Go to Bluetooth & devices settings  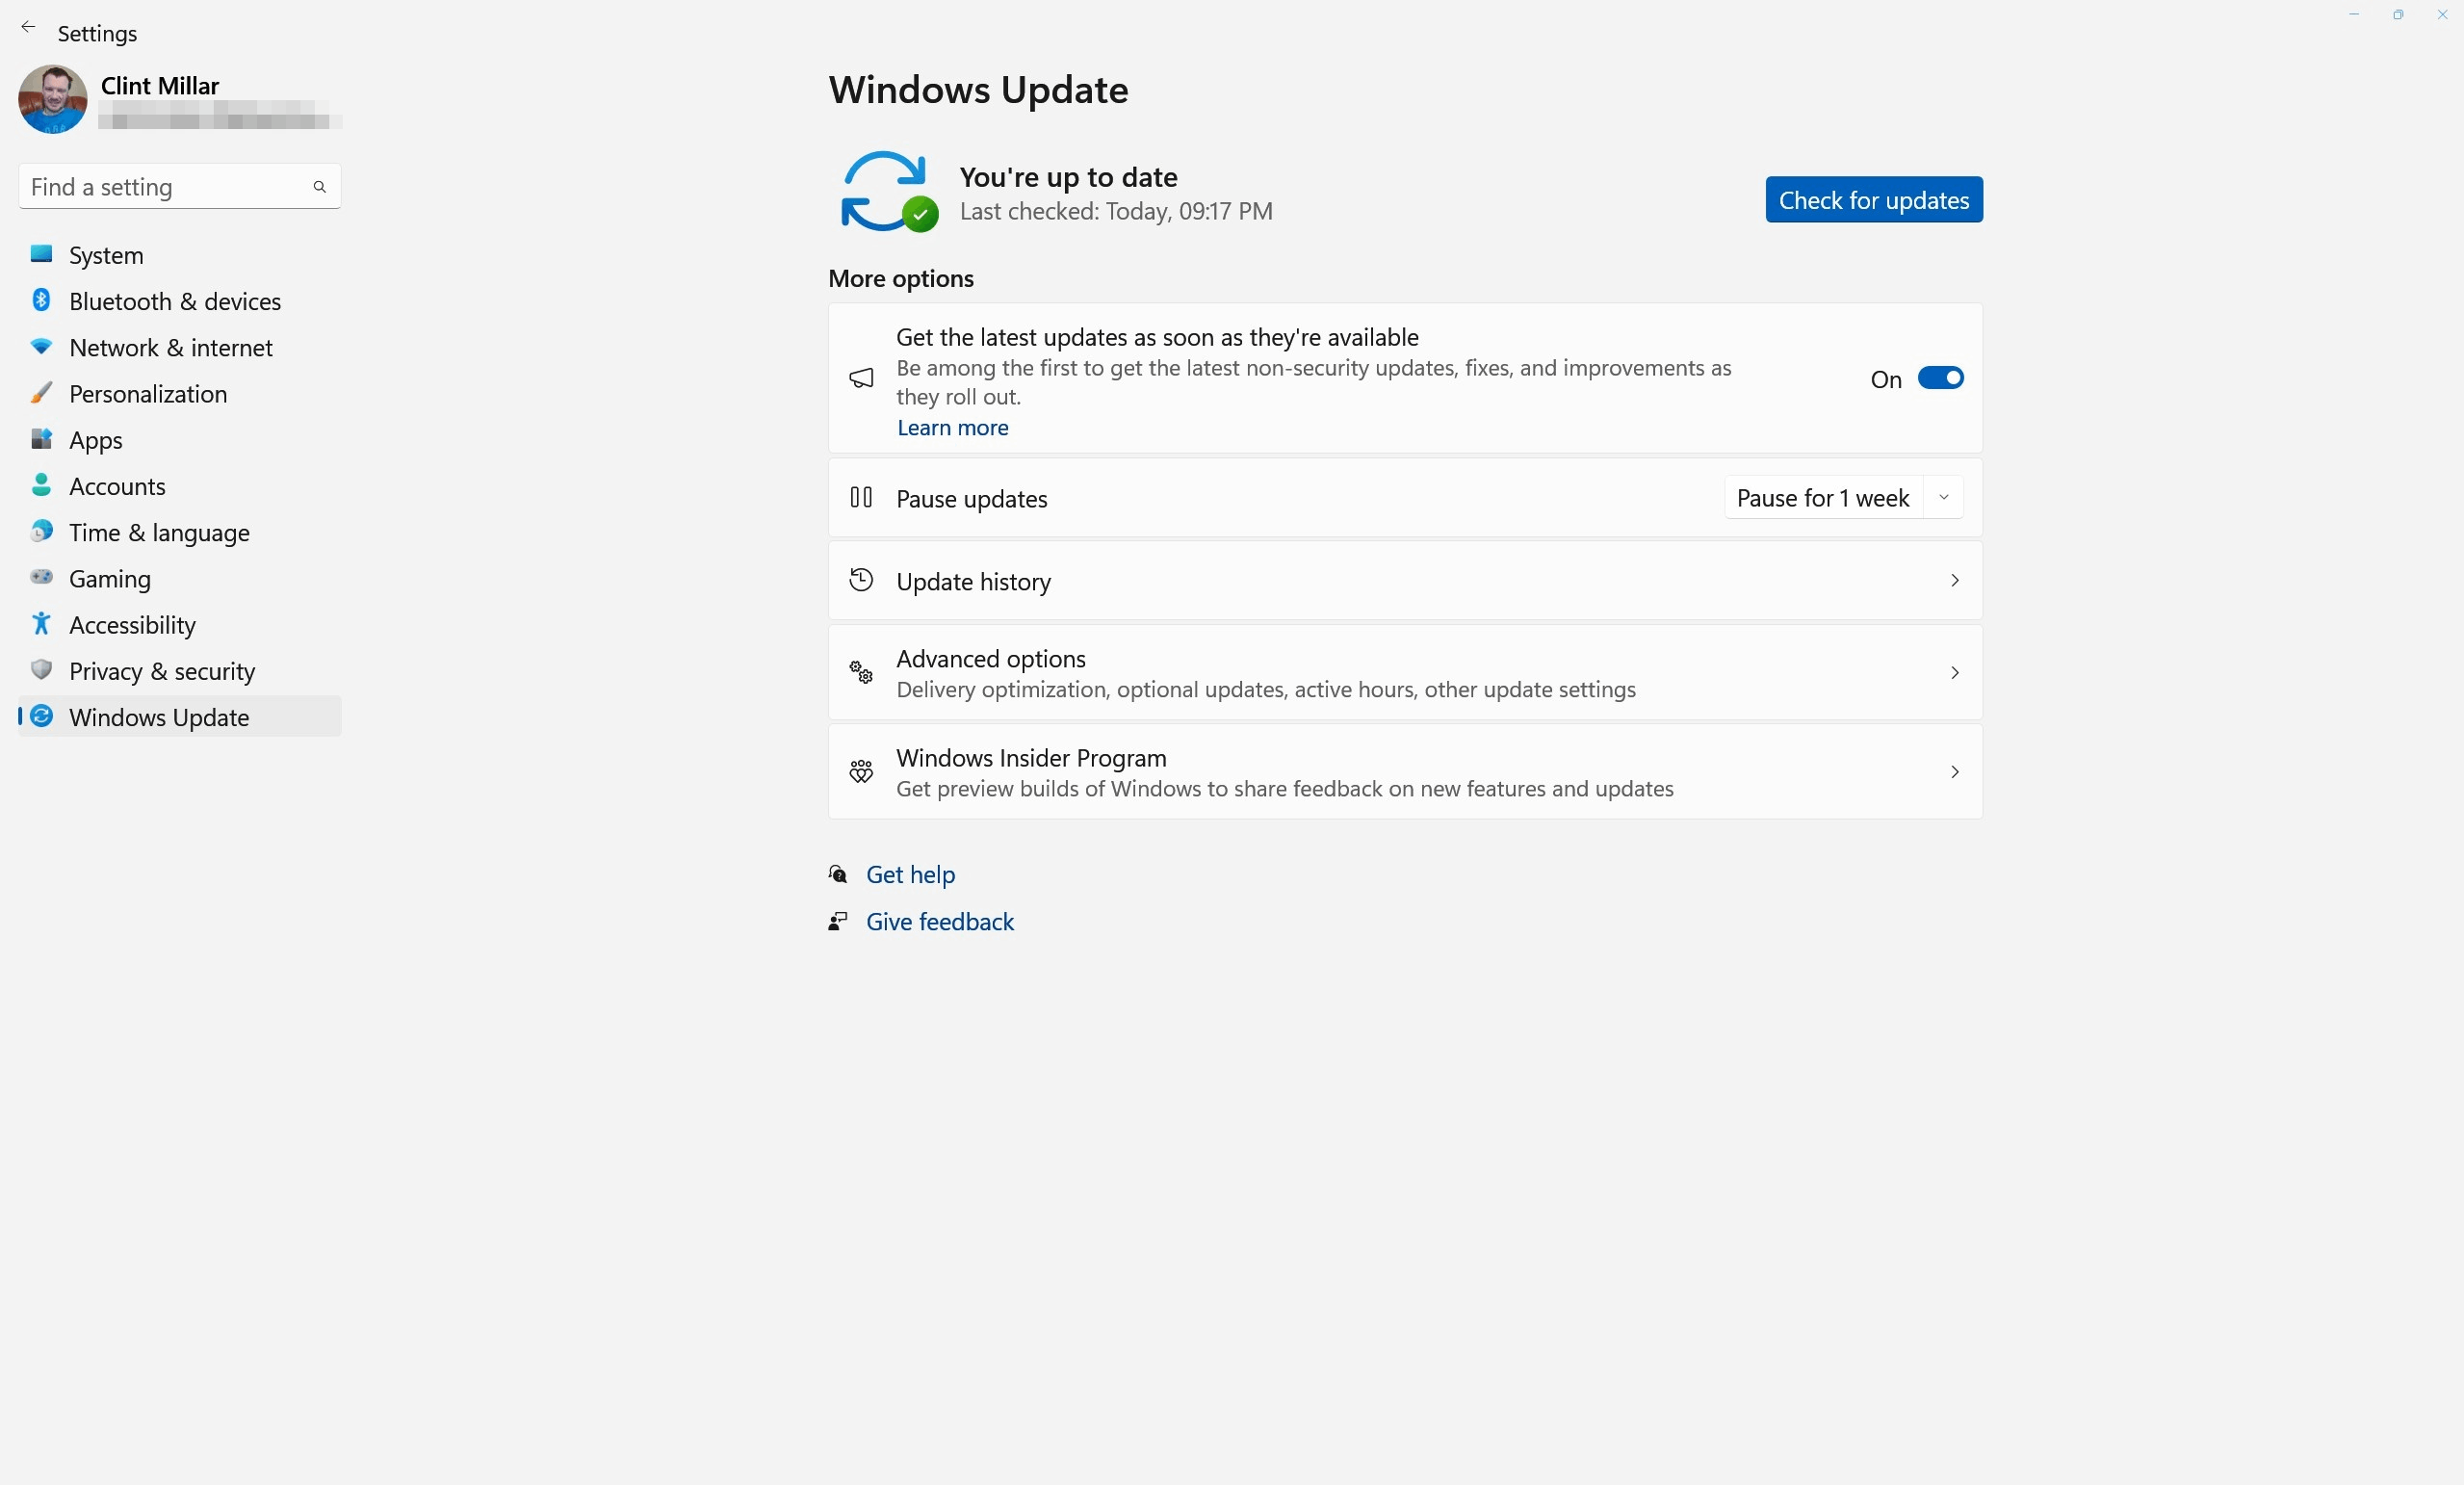pos(180,300)
